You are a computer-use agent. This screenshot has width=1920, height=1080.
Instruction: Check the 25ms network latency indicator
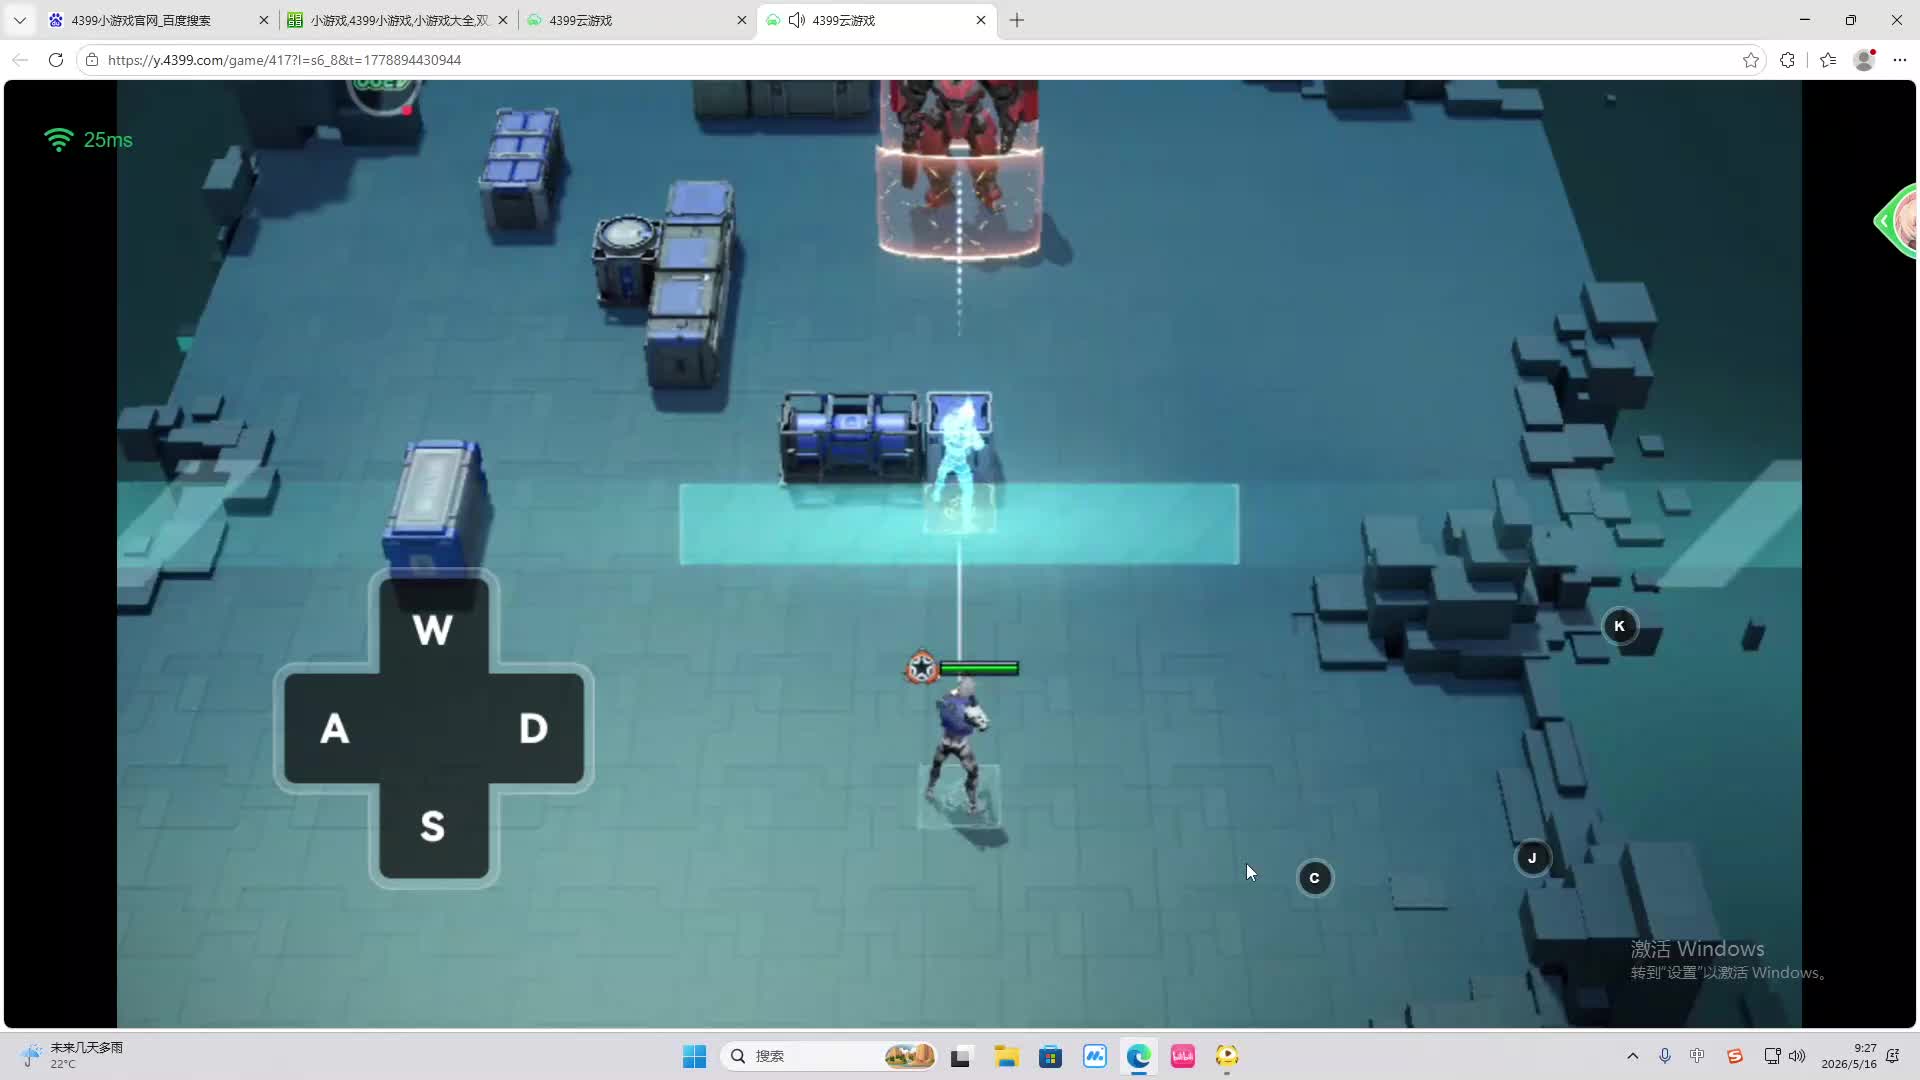pyautogui.click(x=88, y=140)
